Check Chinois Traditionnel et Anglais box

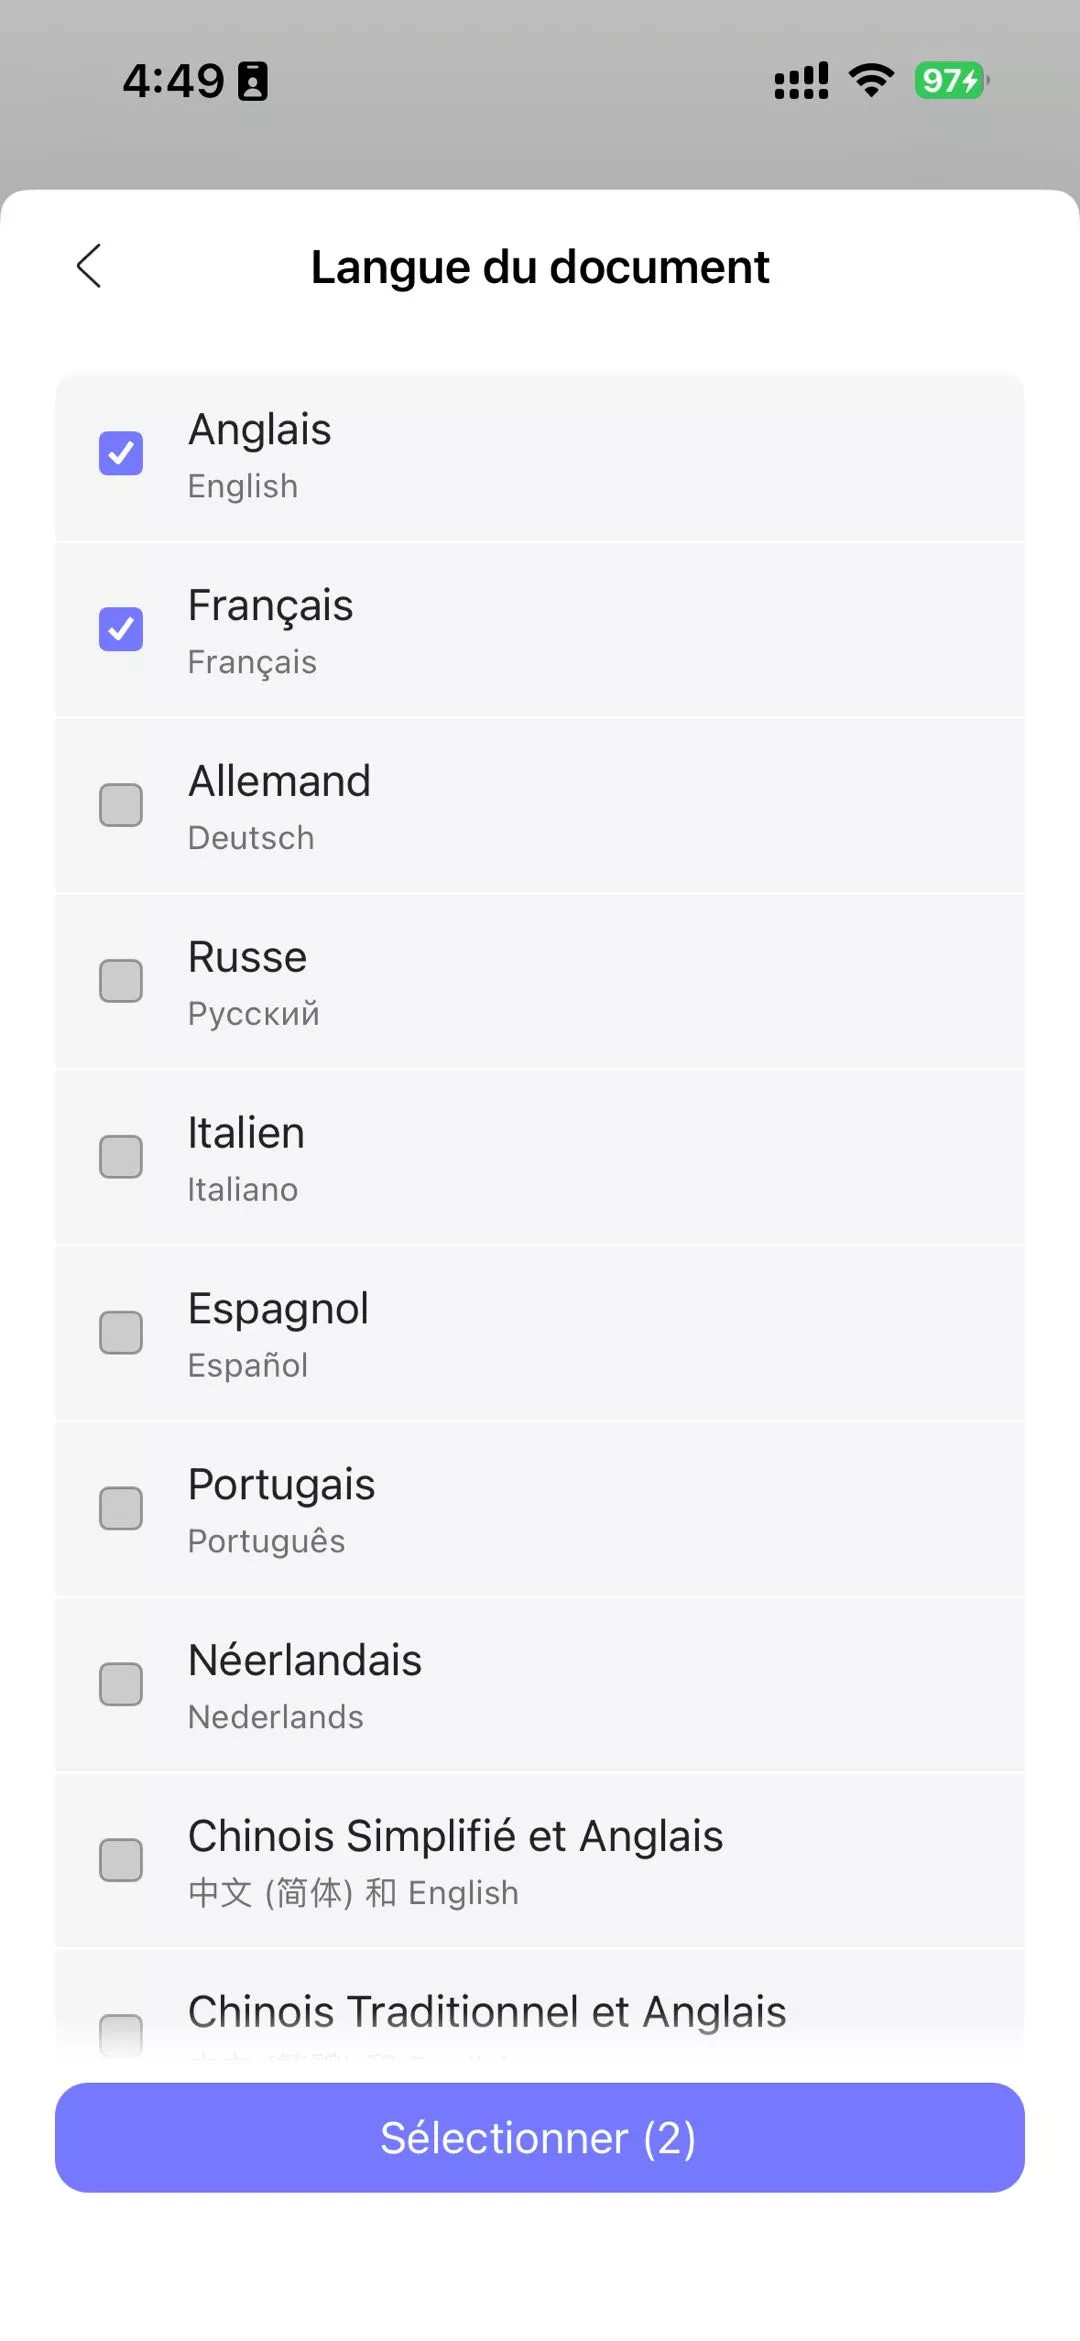(121, 2033)
